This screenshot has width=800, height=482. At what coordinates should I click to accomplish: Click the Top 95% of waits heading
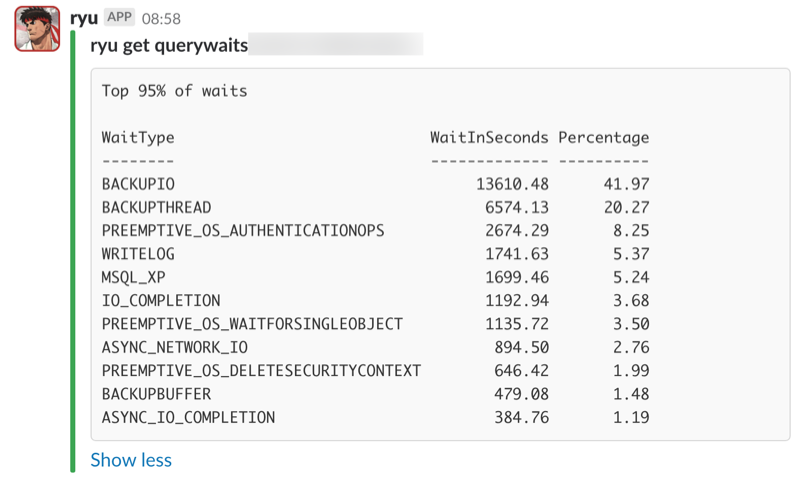point(174,91)
